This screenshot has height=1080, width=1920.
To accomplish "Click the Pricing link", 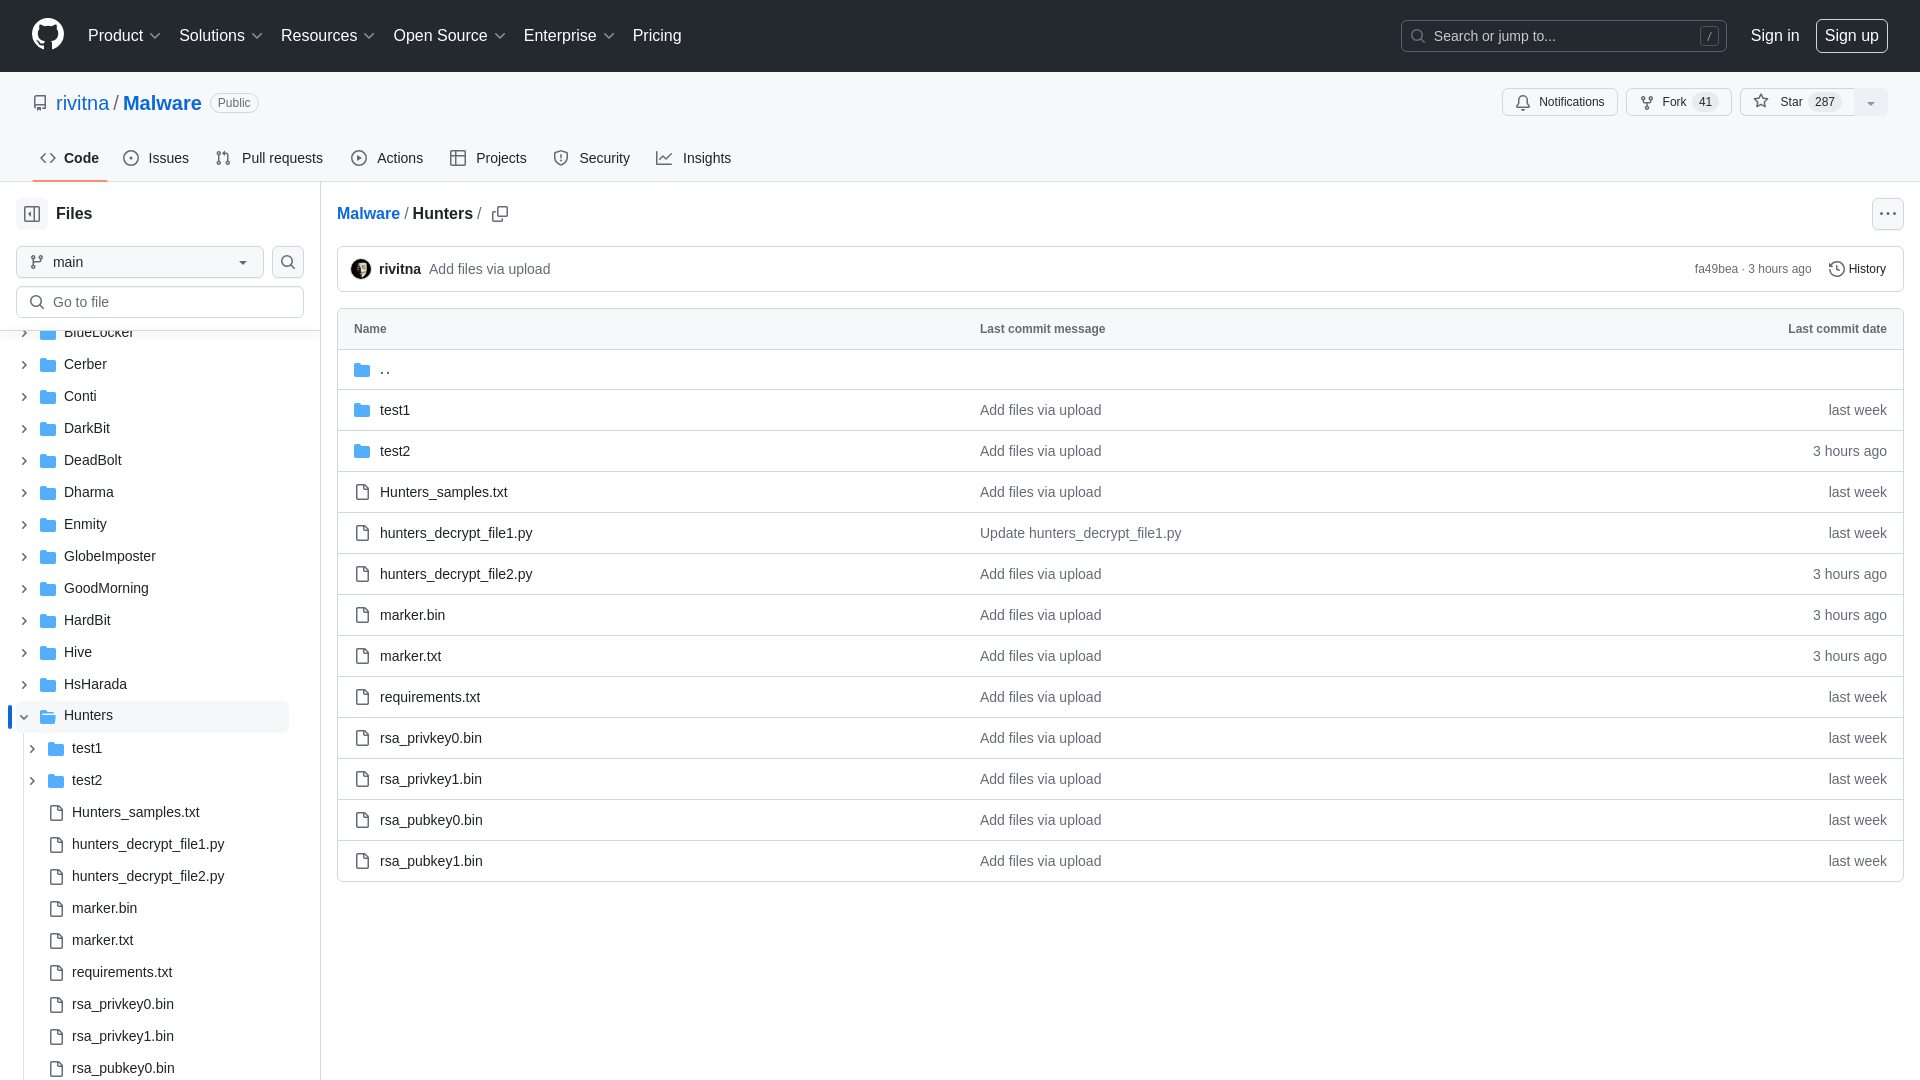I will click(657, 35).
